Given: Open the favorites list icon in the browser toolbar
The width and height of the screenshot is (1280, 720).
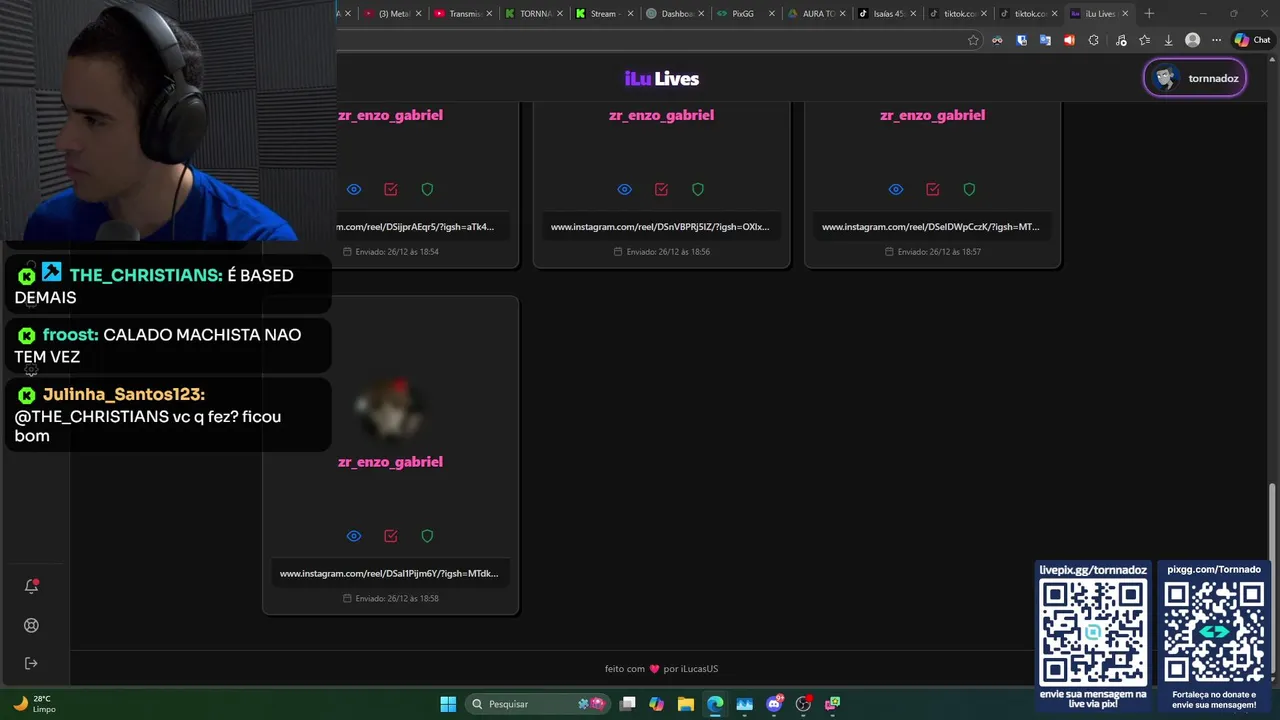Looking at the screenshot, I should pos(1144,40).
